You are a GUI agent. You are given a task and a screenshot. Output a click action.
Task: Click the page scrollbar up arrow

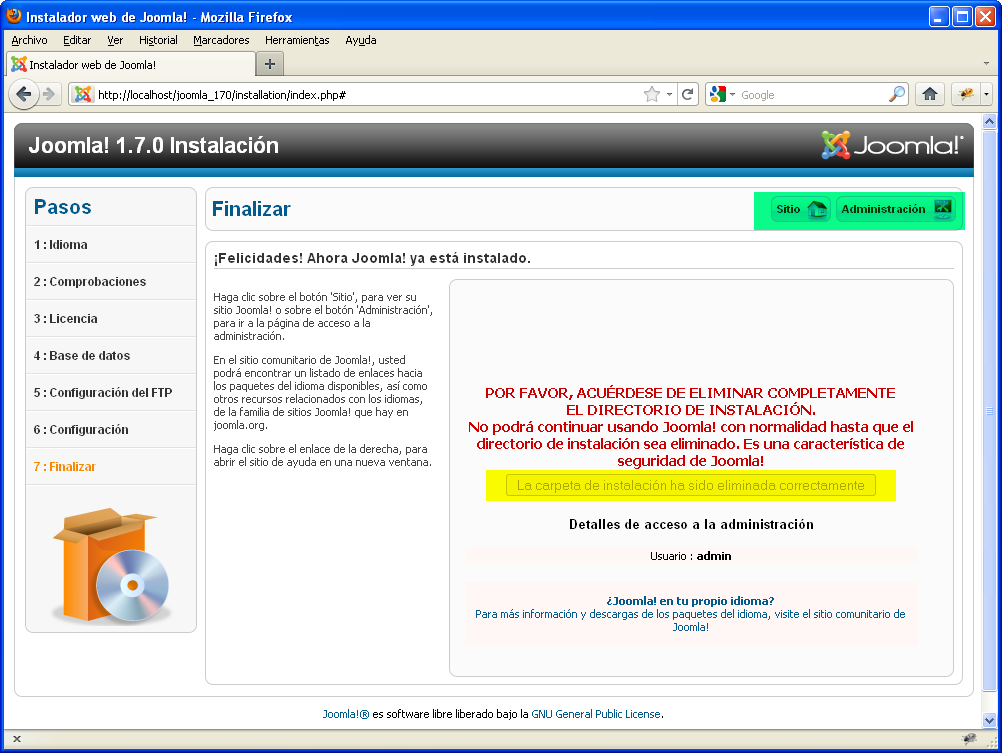point(989,121)
